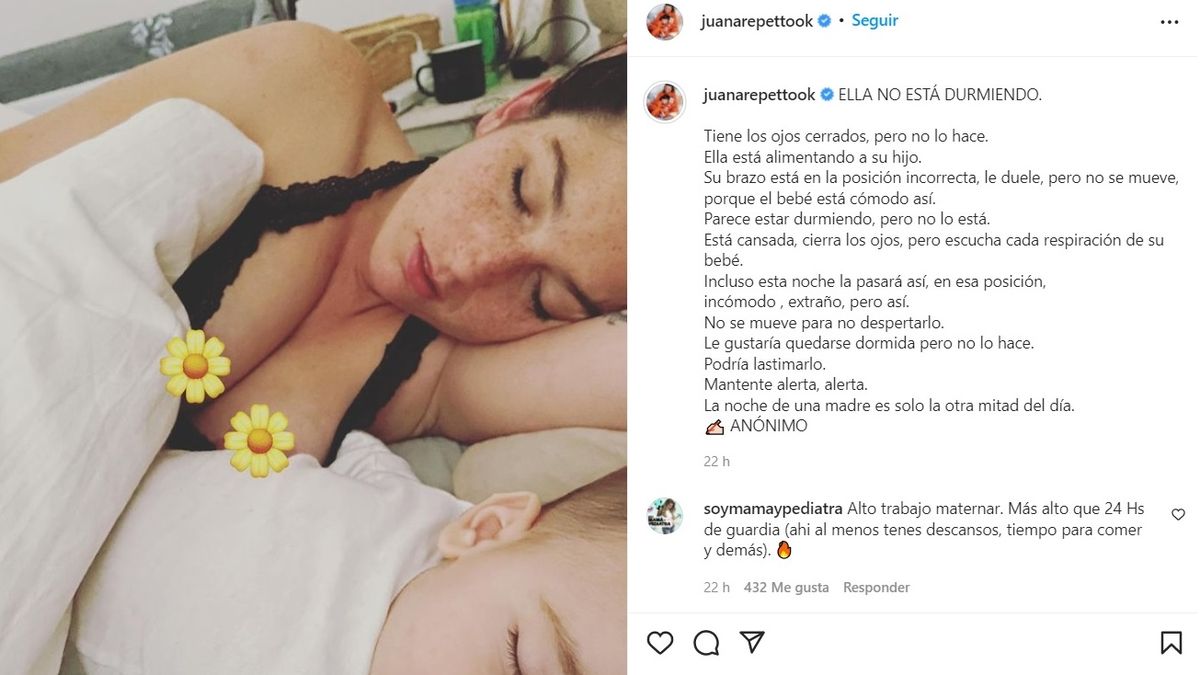Image resolution: width=1200 pixels, height=675 pixels.
Task: Click the post photo of mother and baby
Action: coord(313,337)
